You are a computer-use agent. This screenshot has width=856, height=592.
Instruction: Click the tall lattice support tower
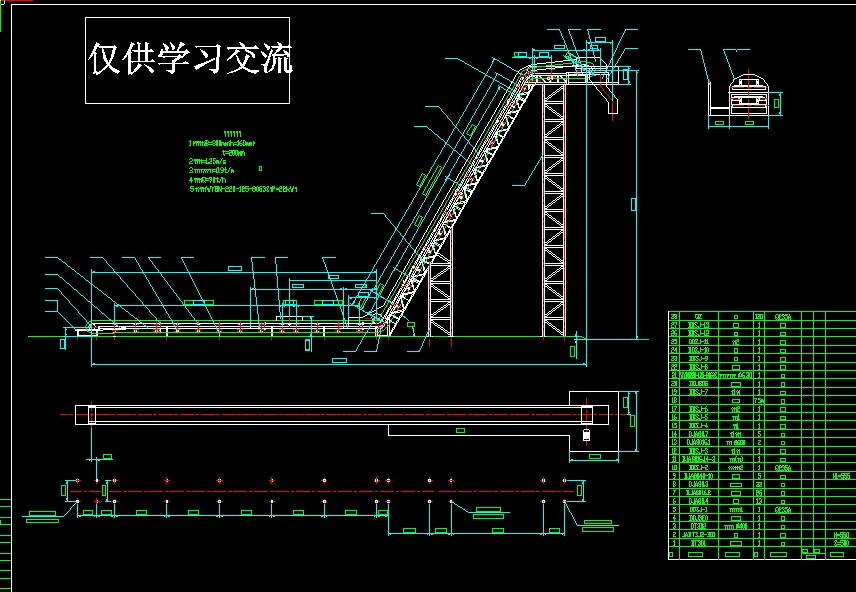coord(554,210)
